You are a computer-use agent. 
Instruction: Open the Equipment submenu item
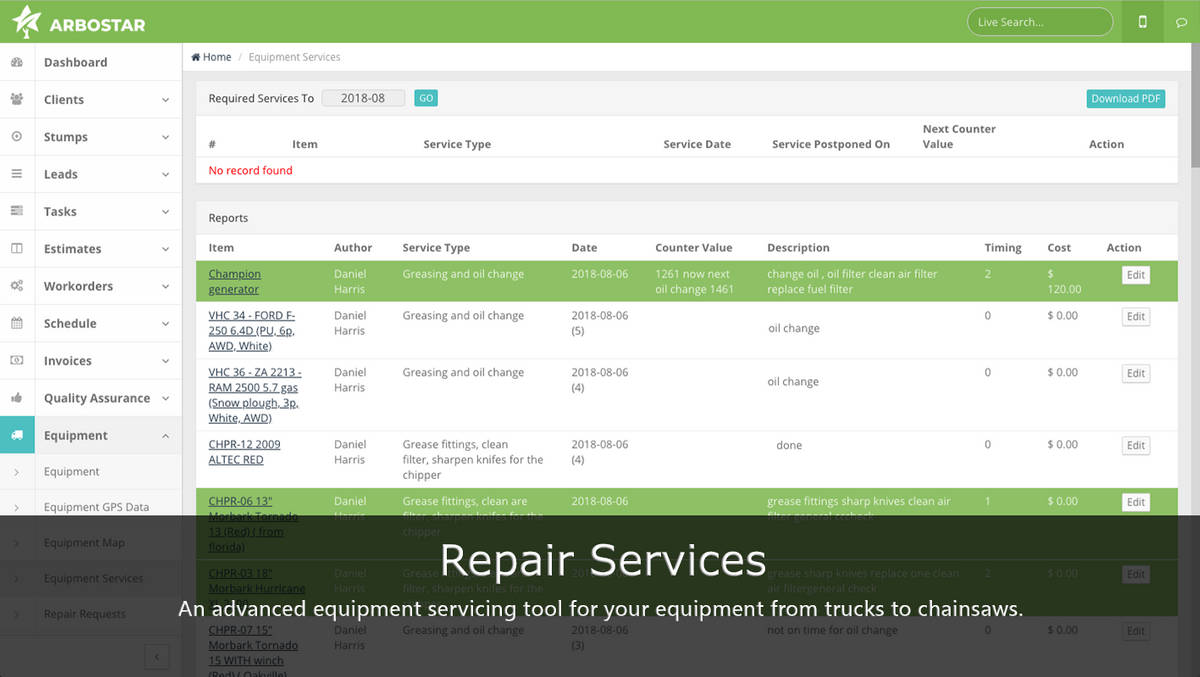point(71,472)
